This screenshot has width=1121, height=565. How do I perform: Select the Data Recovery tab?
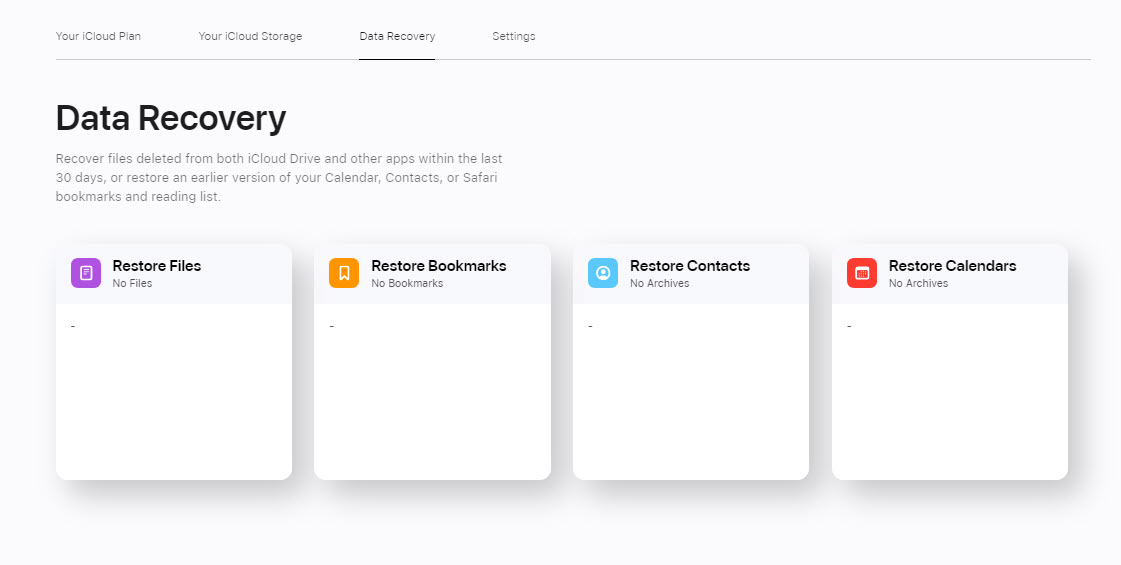coord(397,36)
